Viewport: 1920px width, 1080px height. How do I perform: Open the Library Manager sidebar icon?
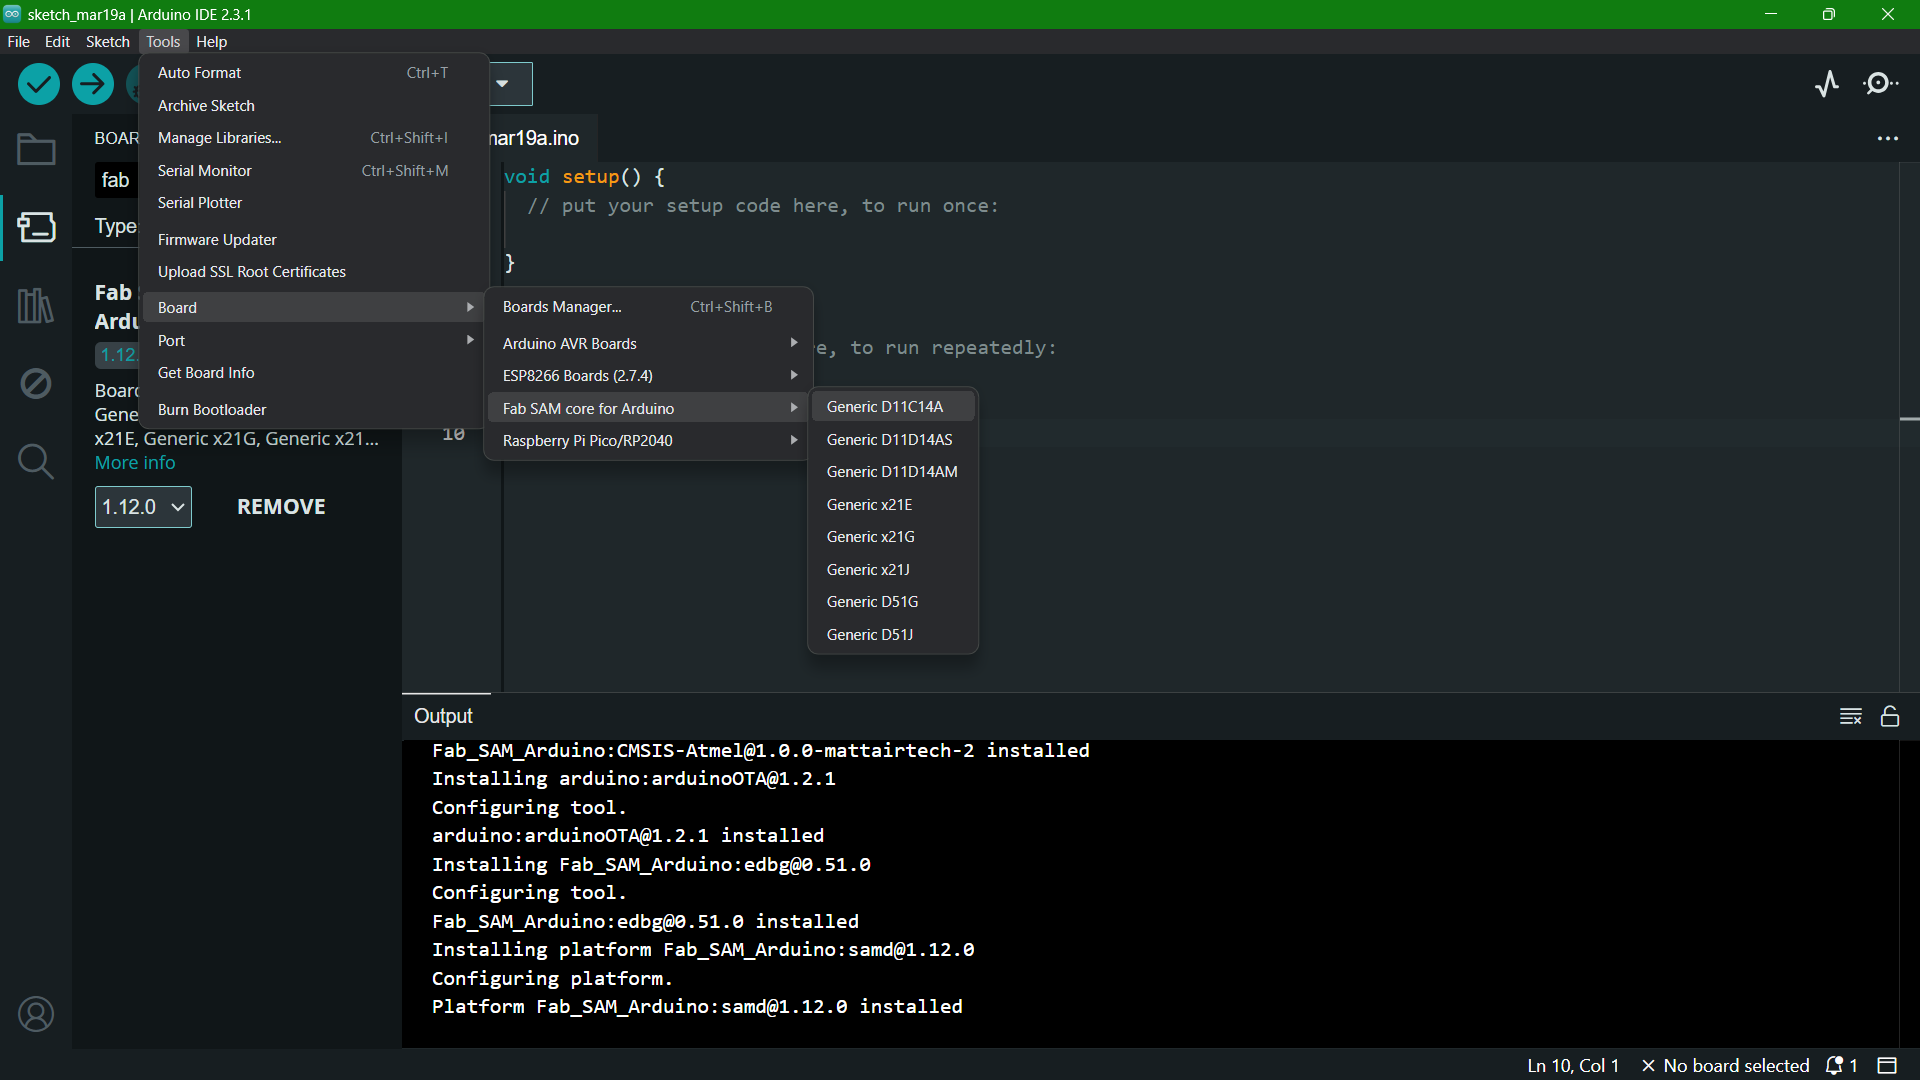click(x=36, y=305)
